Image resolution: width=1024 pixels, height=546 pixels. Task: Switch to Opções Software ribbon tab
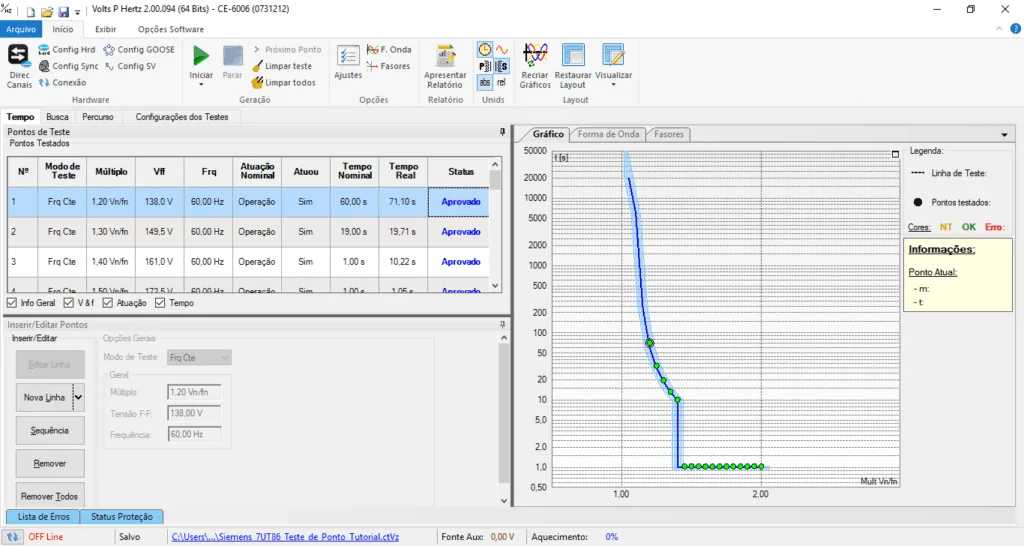click(170, 29)
